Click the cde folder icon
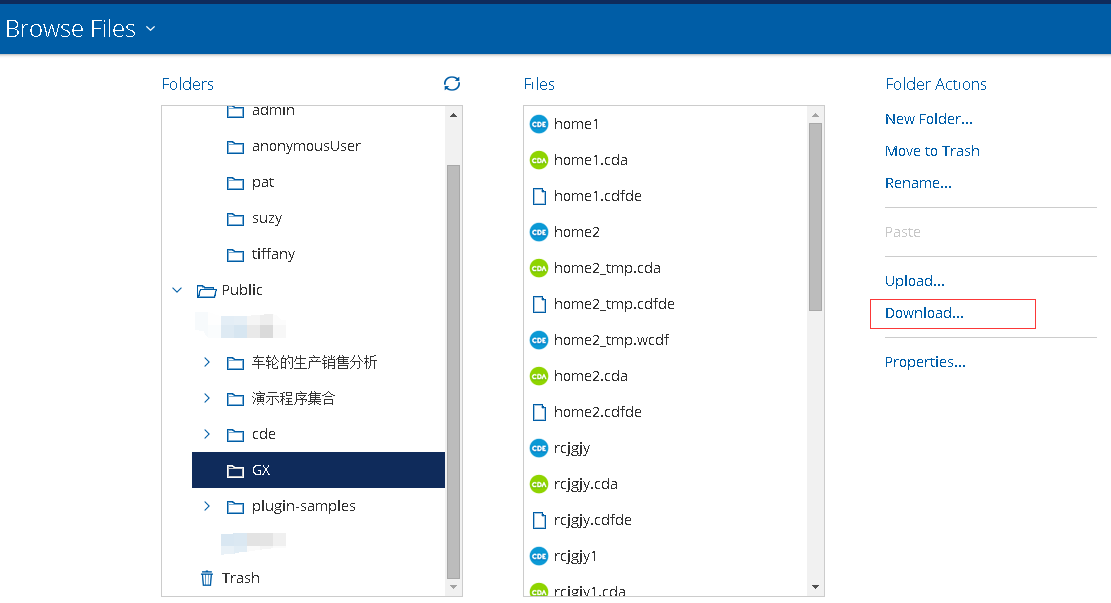Image resolution: width=1111 pixels, height=603 pixels. coord(235,434)
